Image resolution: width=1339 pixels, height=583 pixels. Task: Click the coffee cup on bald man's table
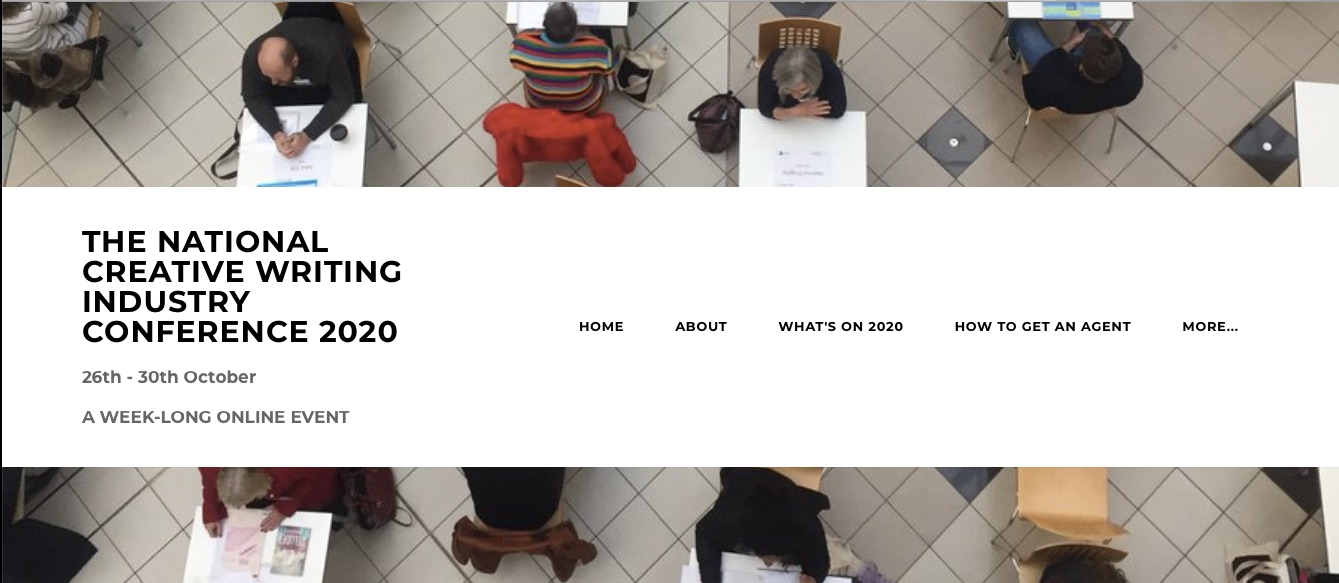pyautogui.click(x=338, y=133)
